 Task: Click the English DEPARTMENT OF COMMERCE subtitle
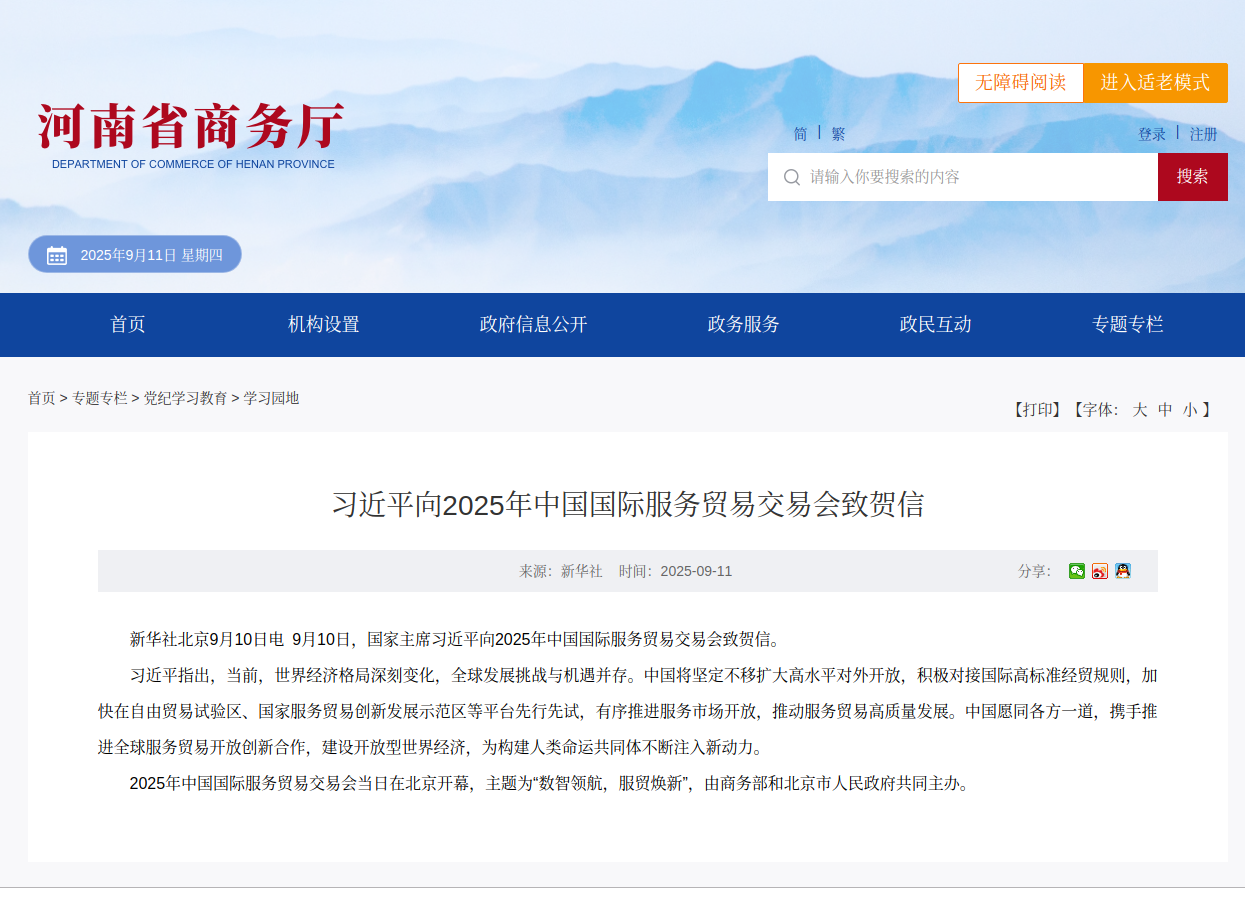(x=193, y=164)
